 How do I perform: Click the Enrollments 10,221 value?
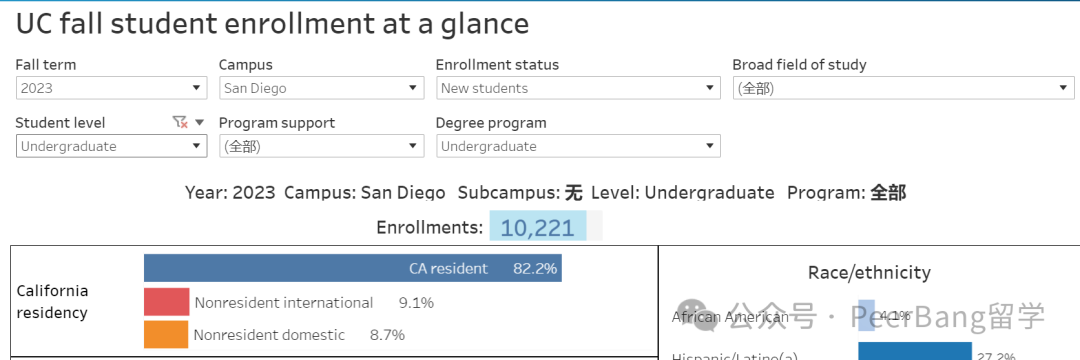click(x=537, y=227)
